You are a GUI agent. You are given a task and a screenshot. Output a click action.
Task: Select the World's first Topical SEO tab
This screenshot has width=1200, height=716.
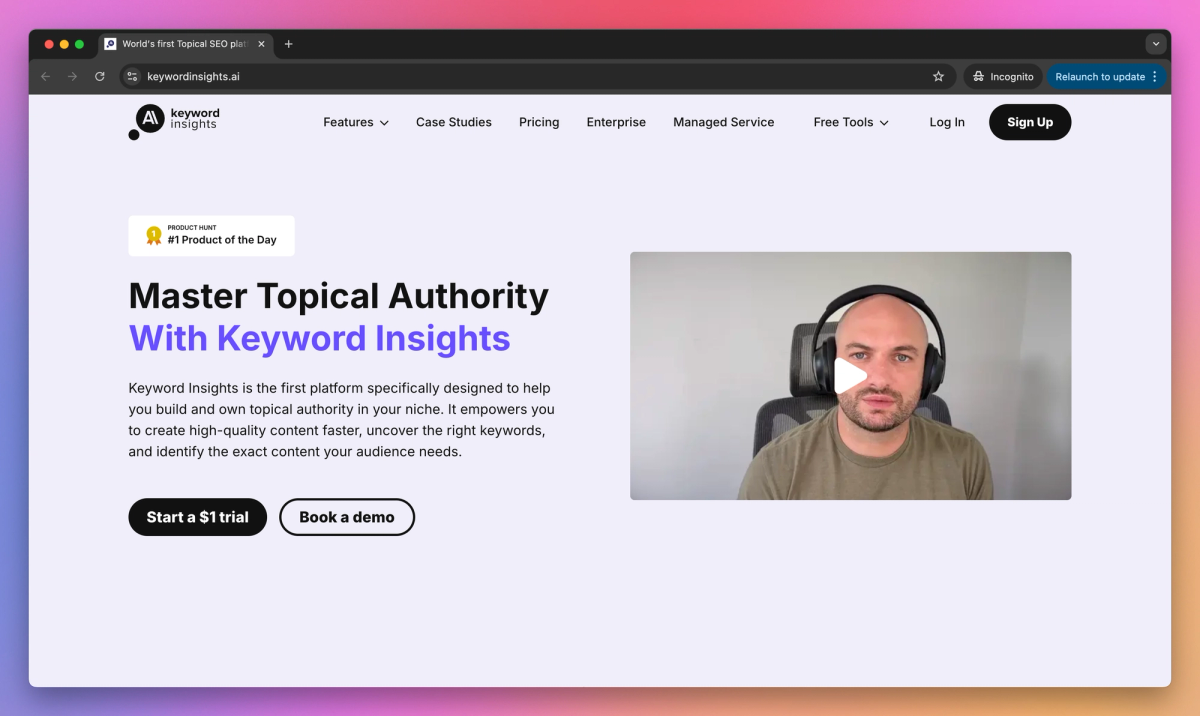185,44
